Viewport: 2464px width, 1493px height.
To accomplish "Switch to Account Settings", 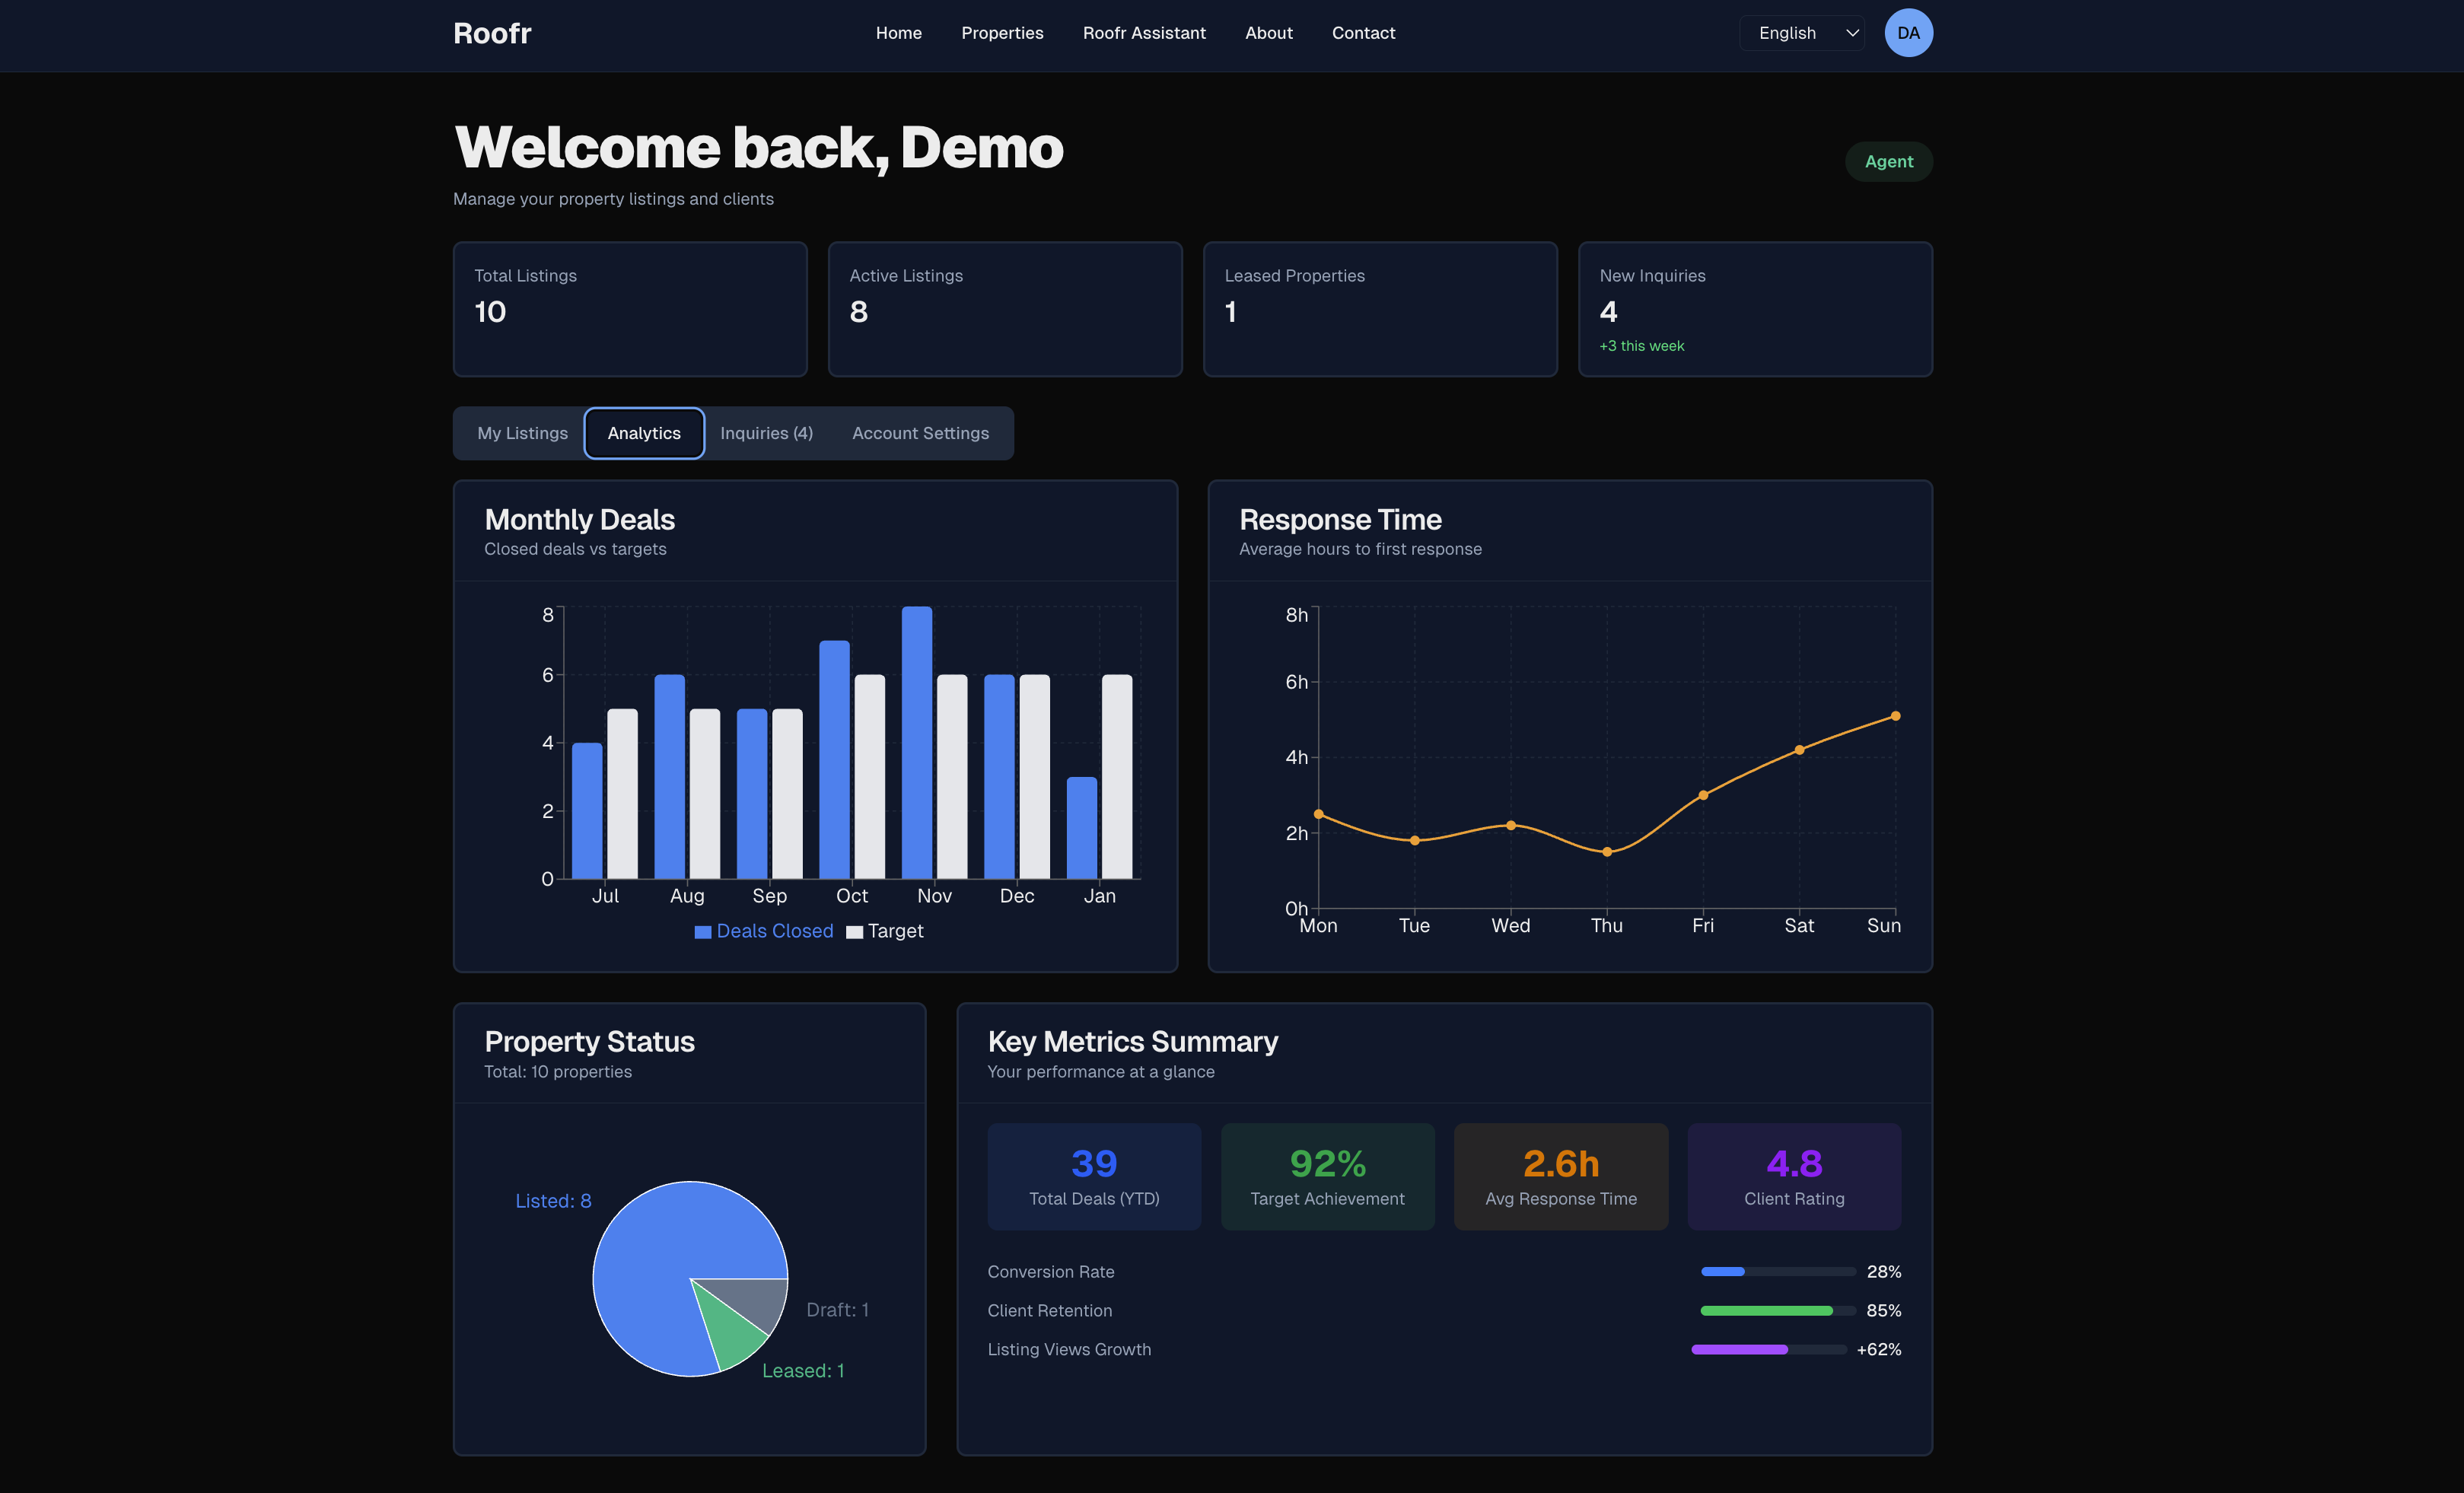I will click(920, 433).
